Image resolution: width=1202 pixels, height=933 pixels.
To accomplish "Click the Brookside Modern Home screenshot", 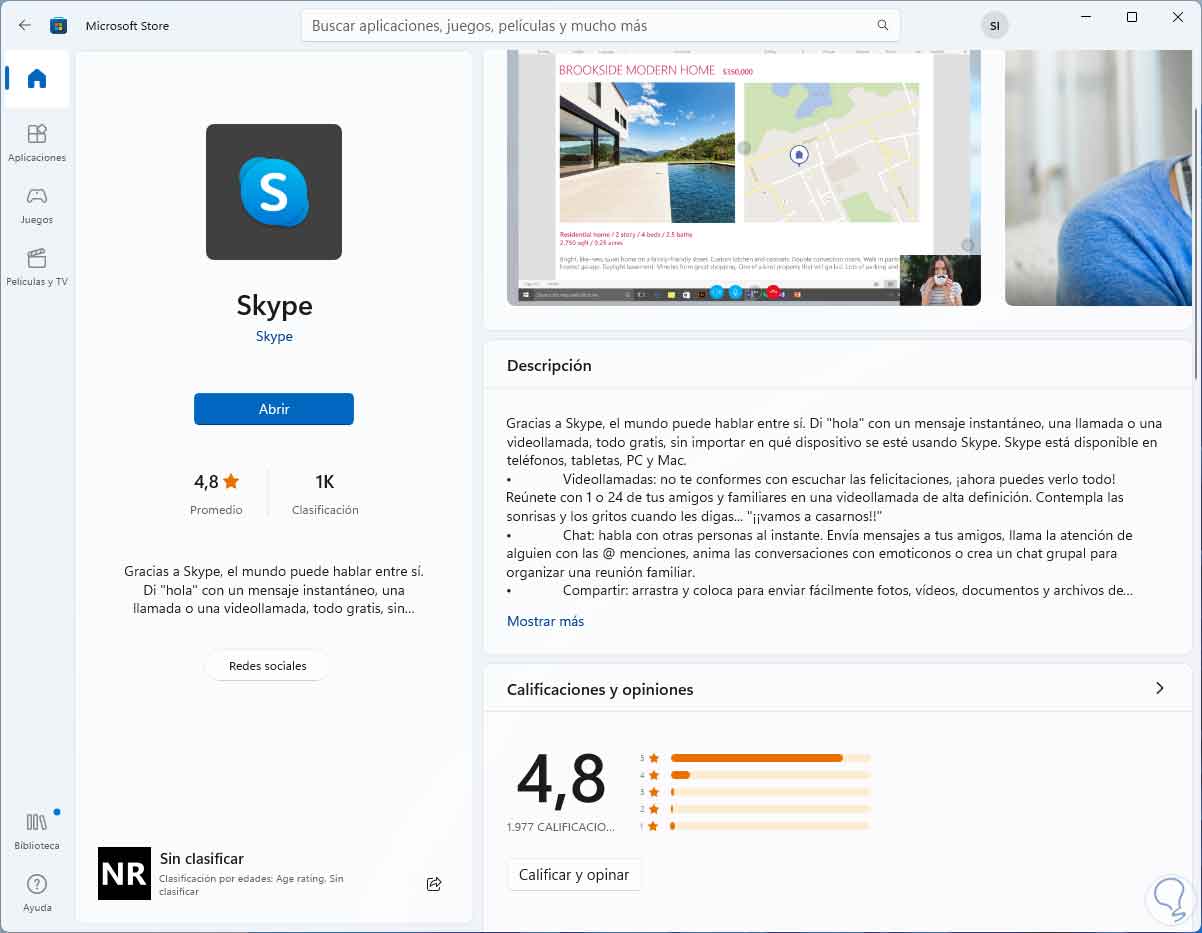I will pos(744,178).
